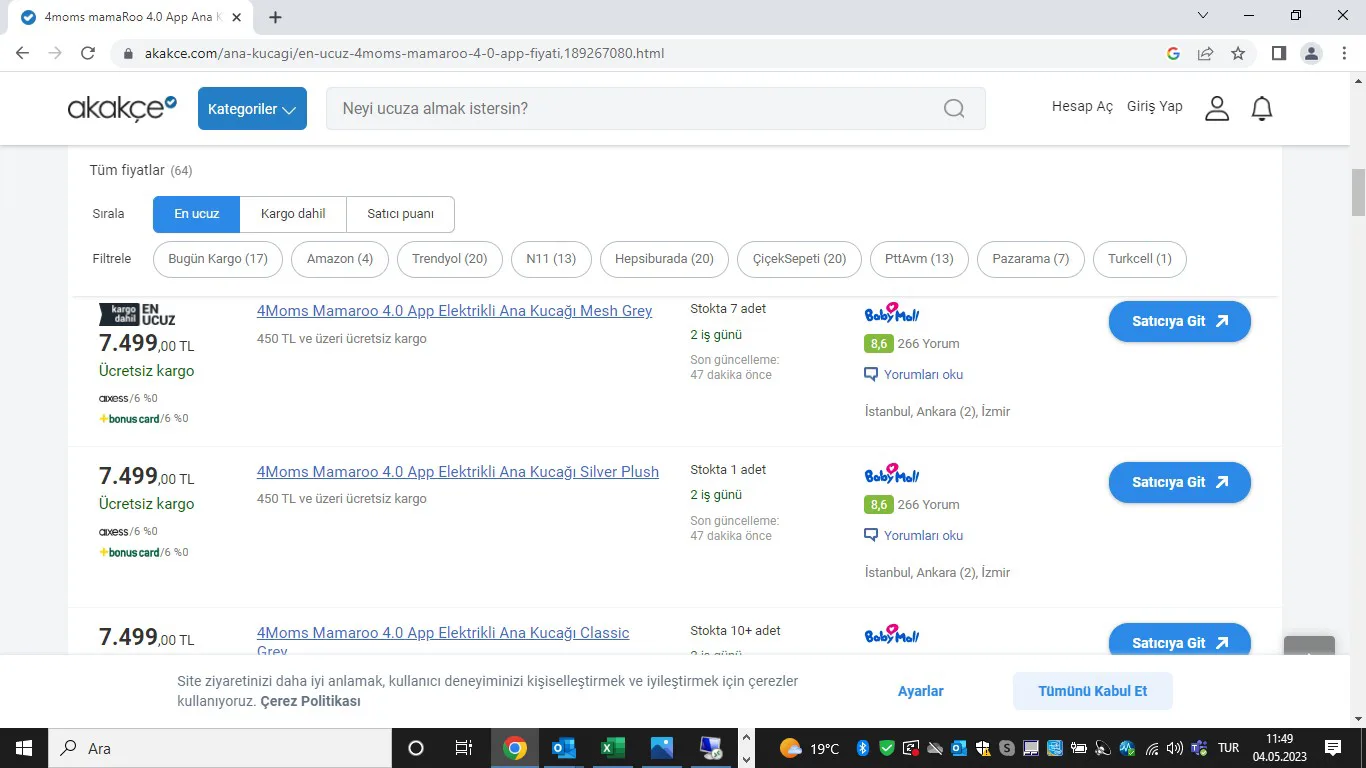Enable the 'Hepsiburada (20)' filter
Screen dimensions: 1366x768
click(x=664, y=259)
